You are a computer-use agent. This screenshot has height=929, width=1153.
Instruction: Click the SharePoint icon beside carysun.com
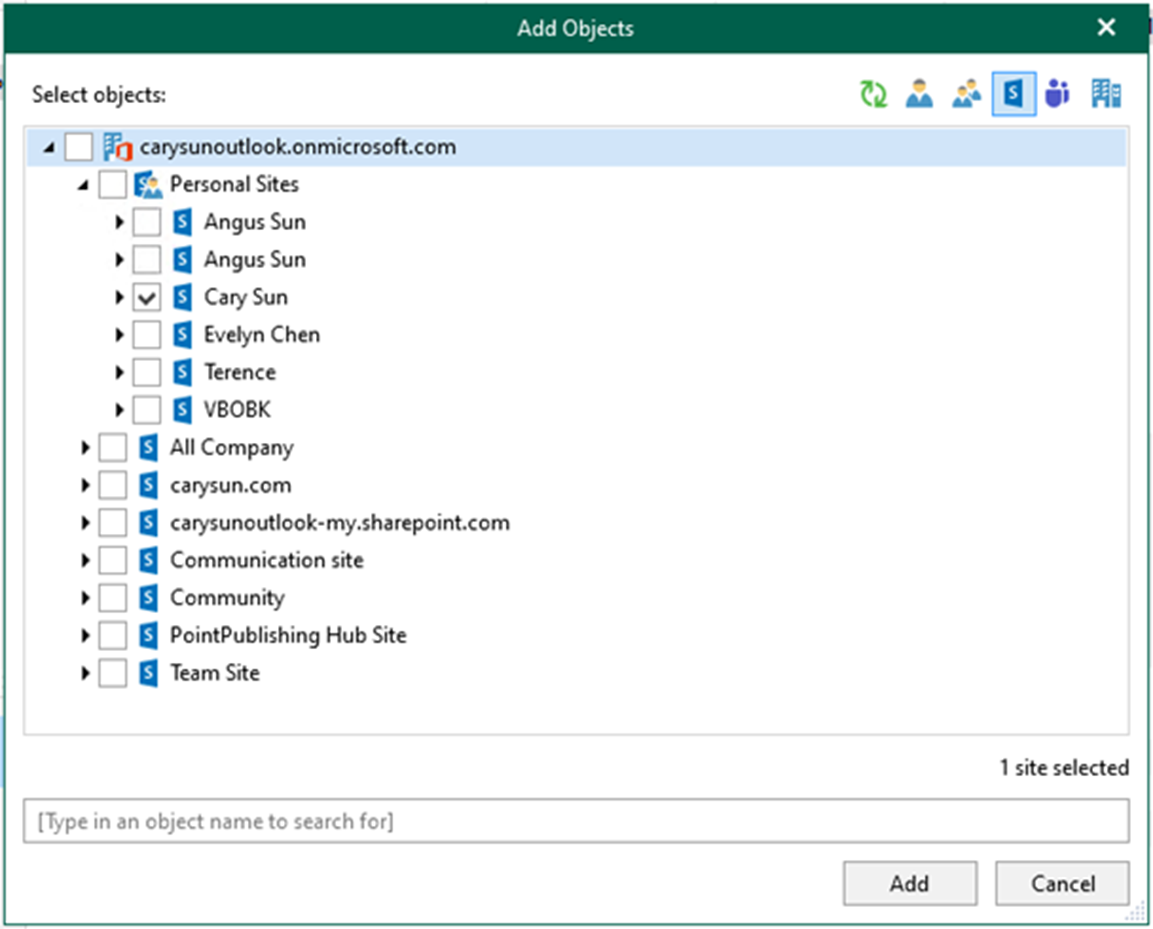point(149,485)
